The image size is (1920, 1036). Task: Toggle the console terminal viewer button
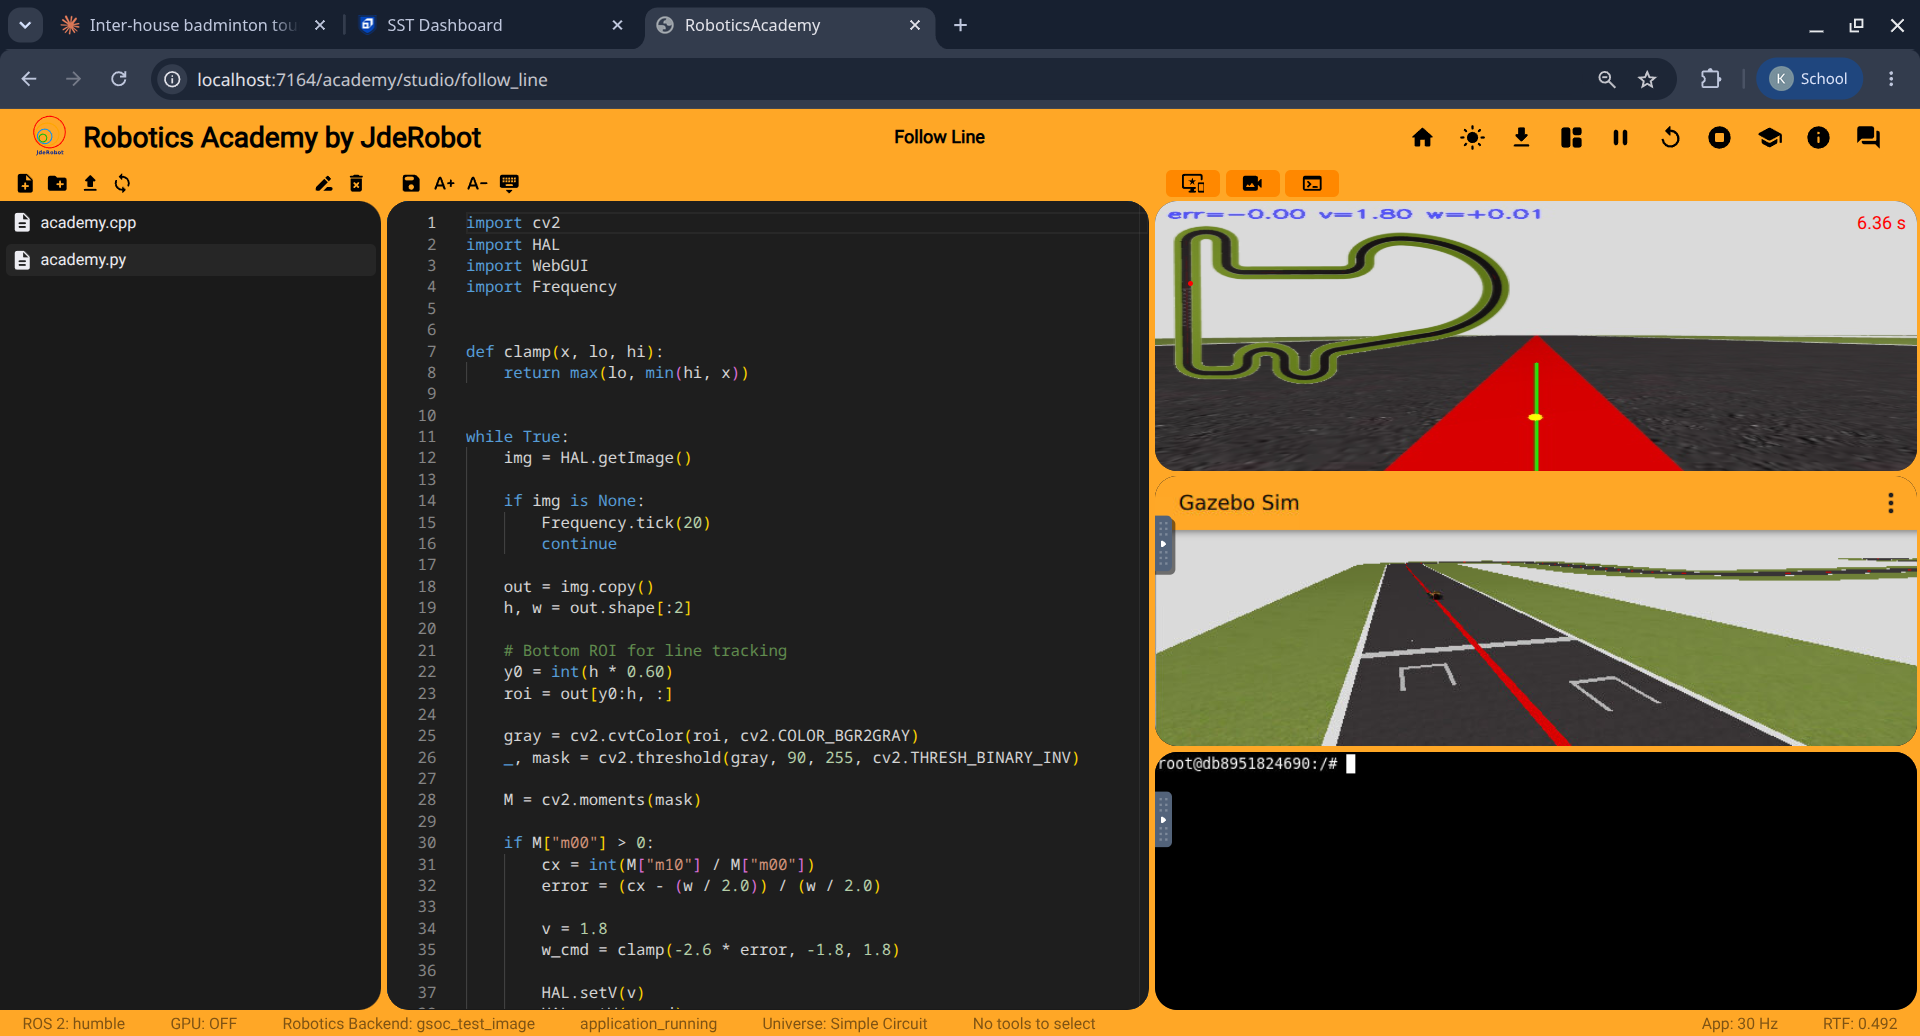(x=1312, y=183)
